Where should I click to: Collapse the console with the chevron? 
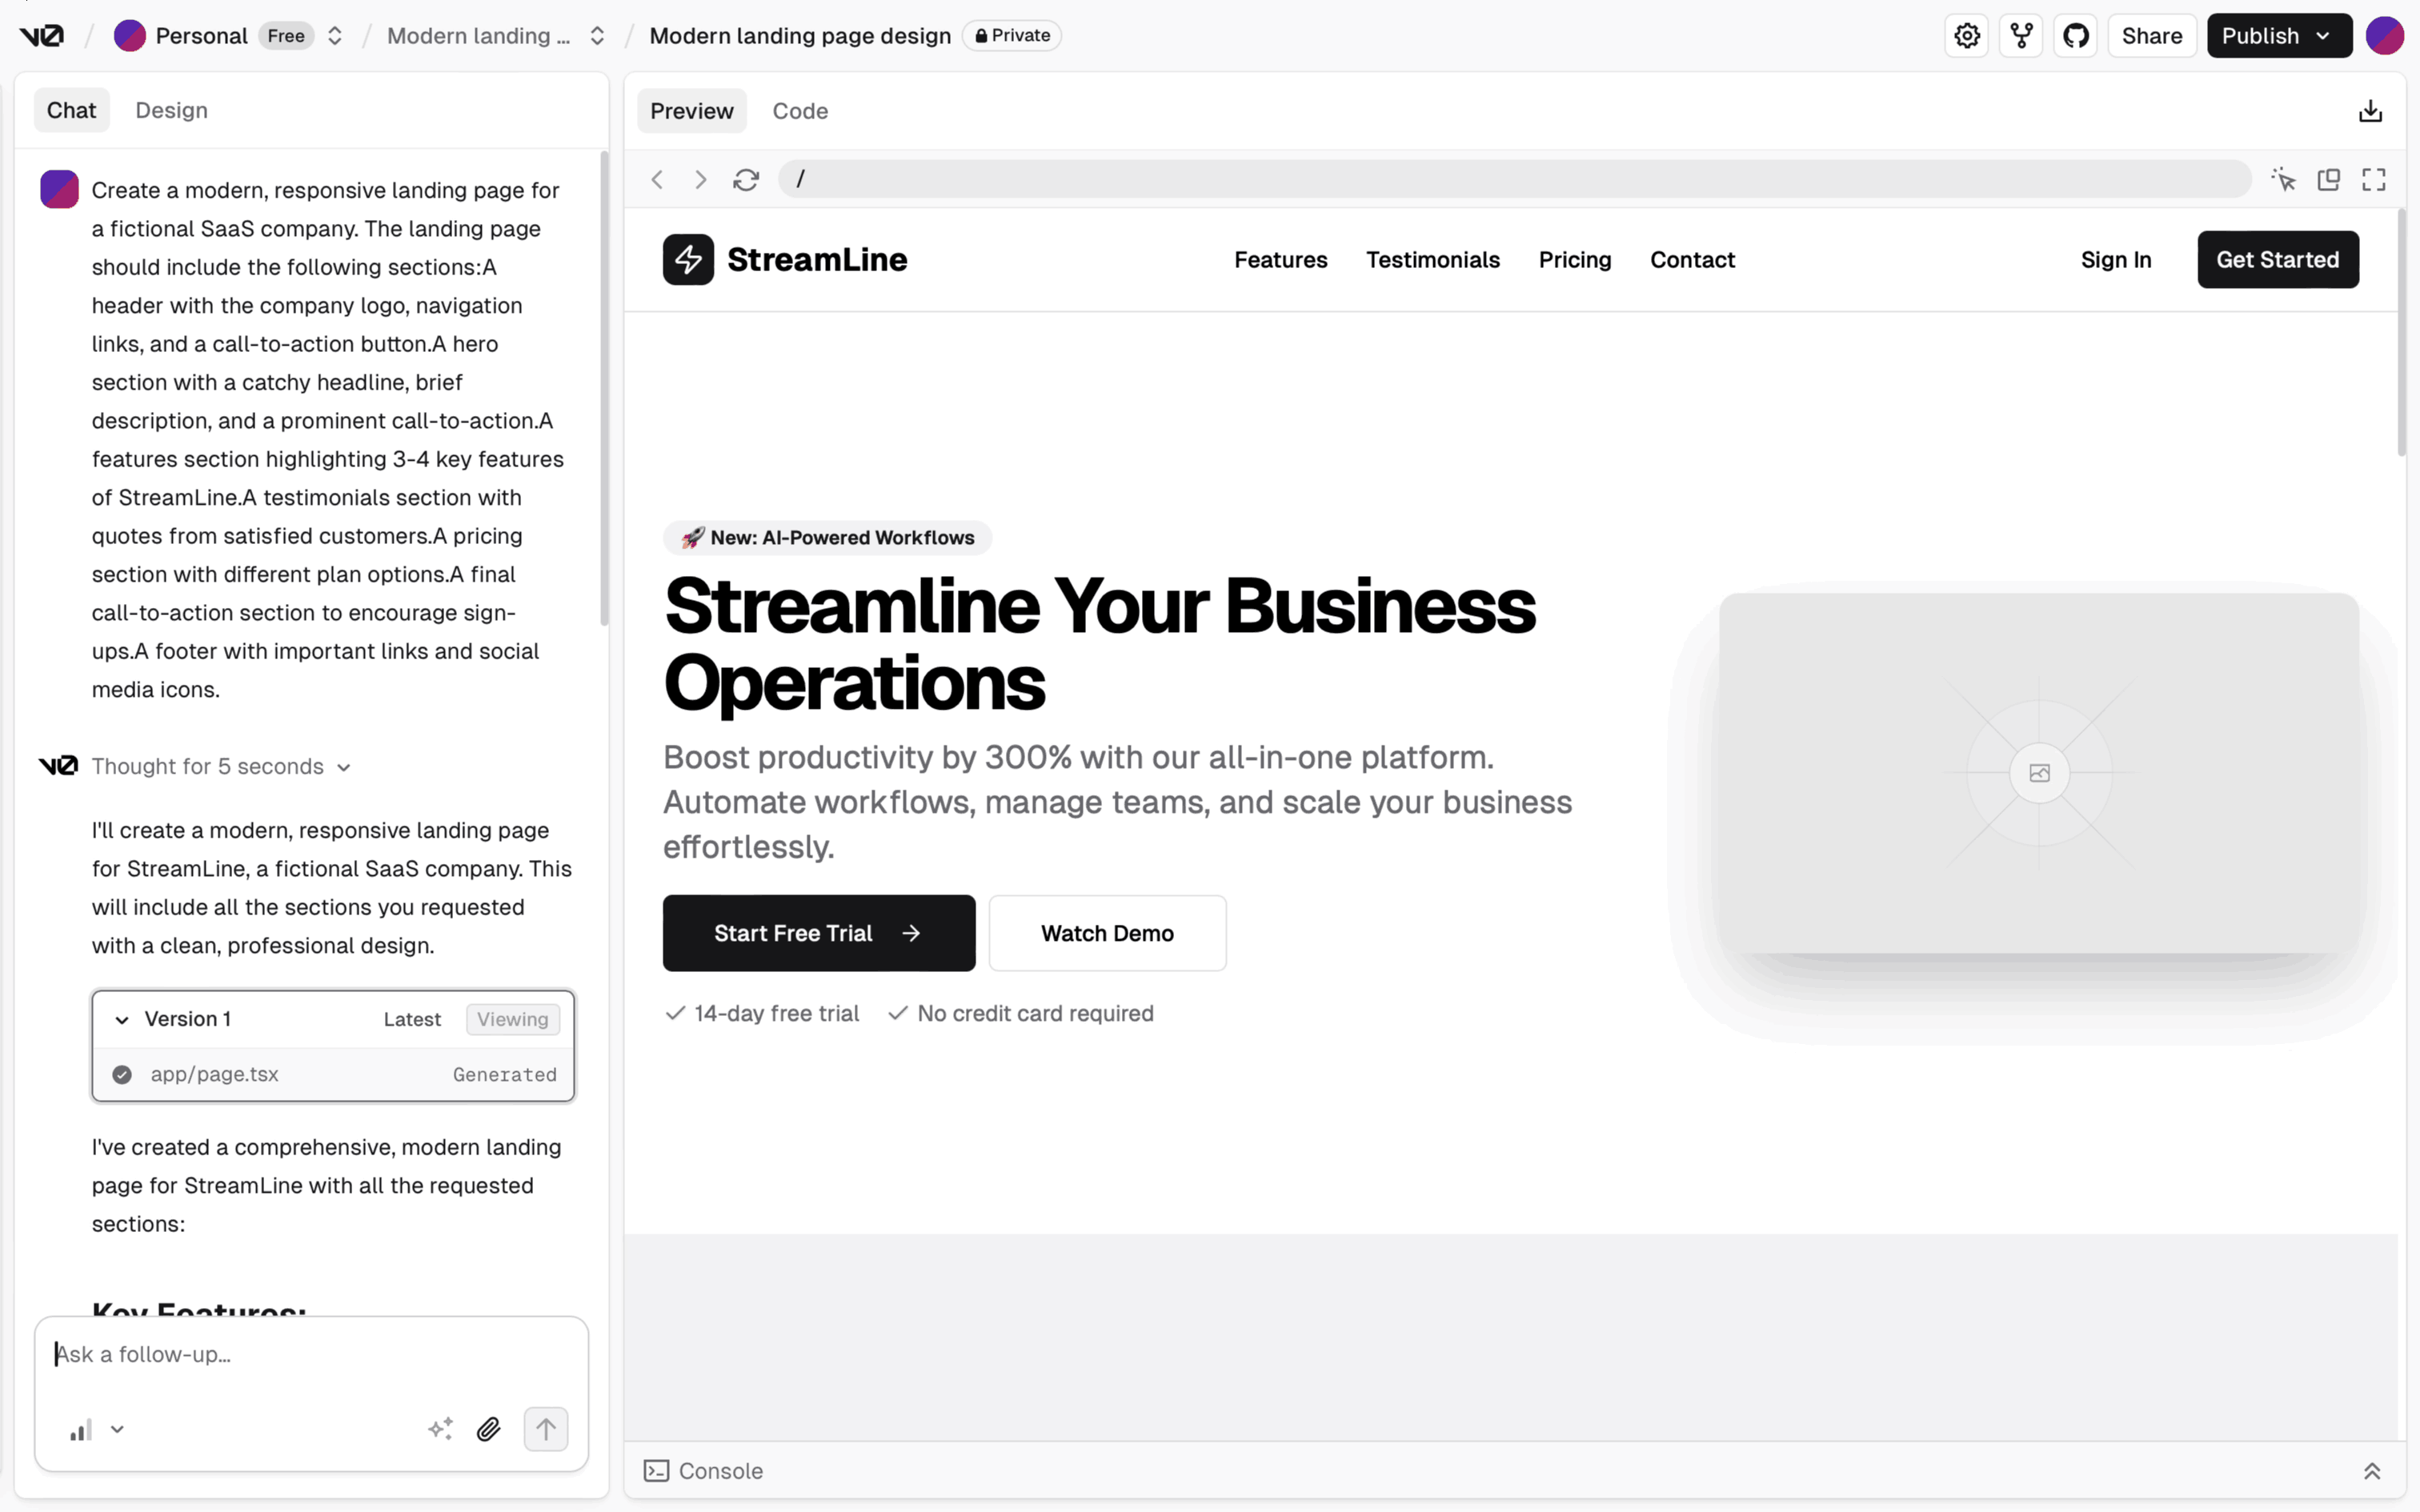click(x=2373, y=1470)
